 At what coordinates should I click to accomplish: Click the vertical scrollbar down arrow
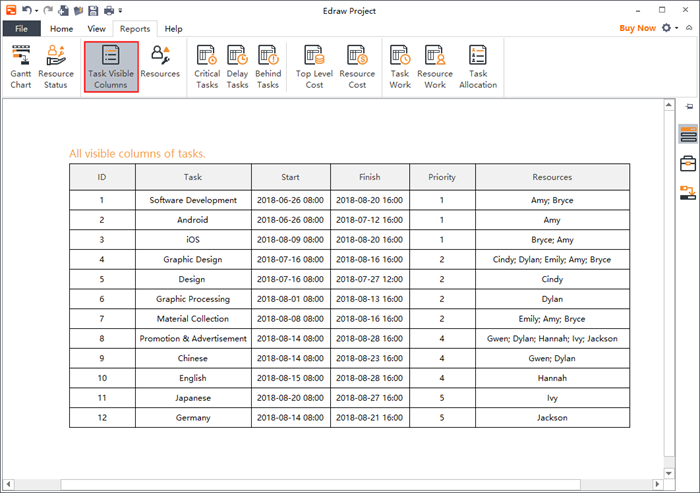(x=669, y=473)
